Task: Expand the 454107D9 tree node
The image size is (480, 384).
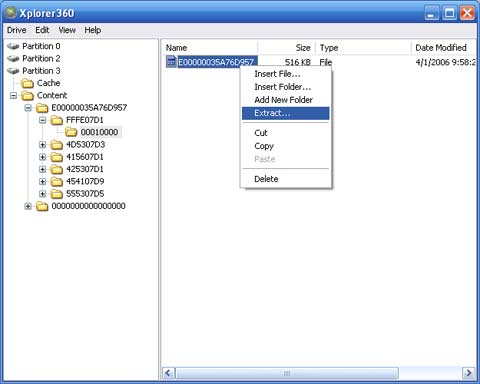Action: [43, 182]
